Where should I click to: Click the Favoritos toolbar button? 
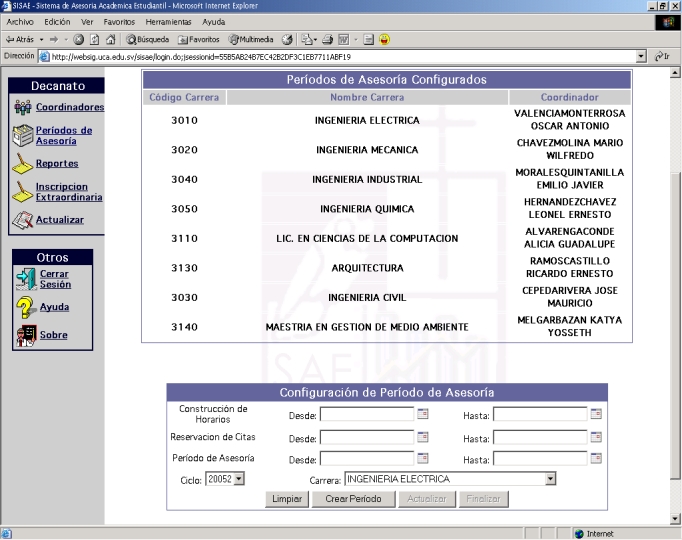[x=199, y=40]
